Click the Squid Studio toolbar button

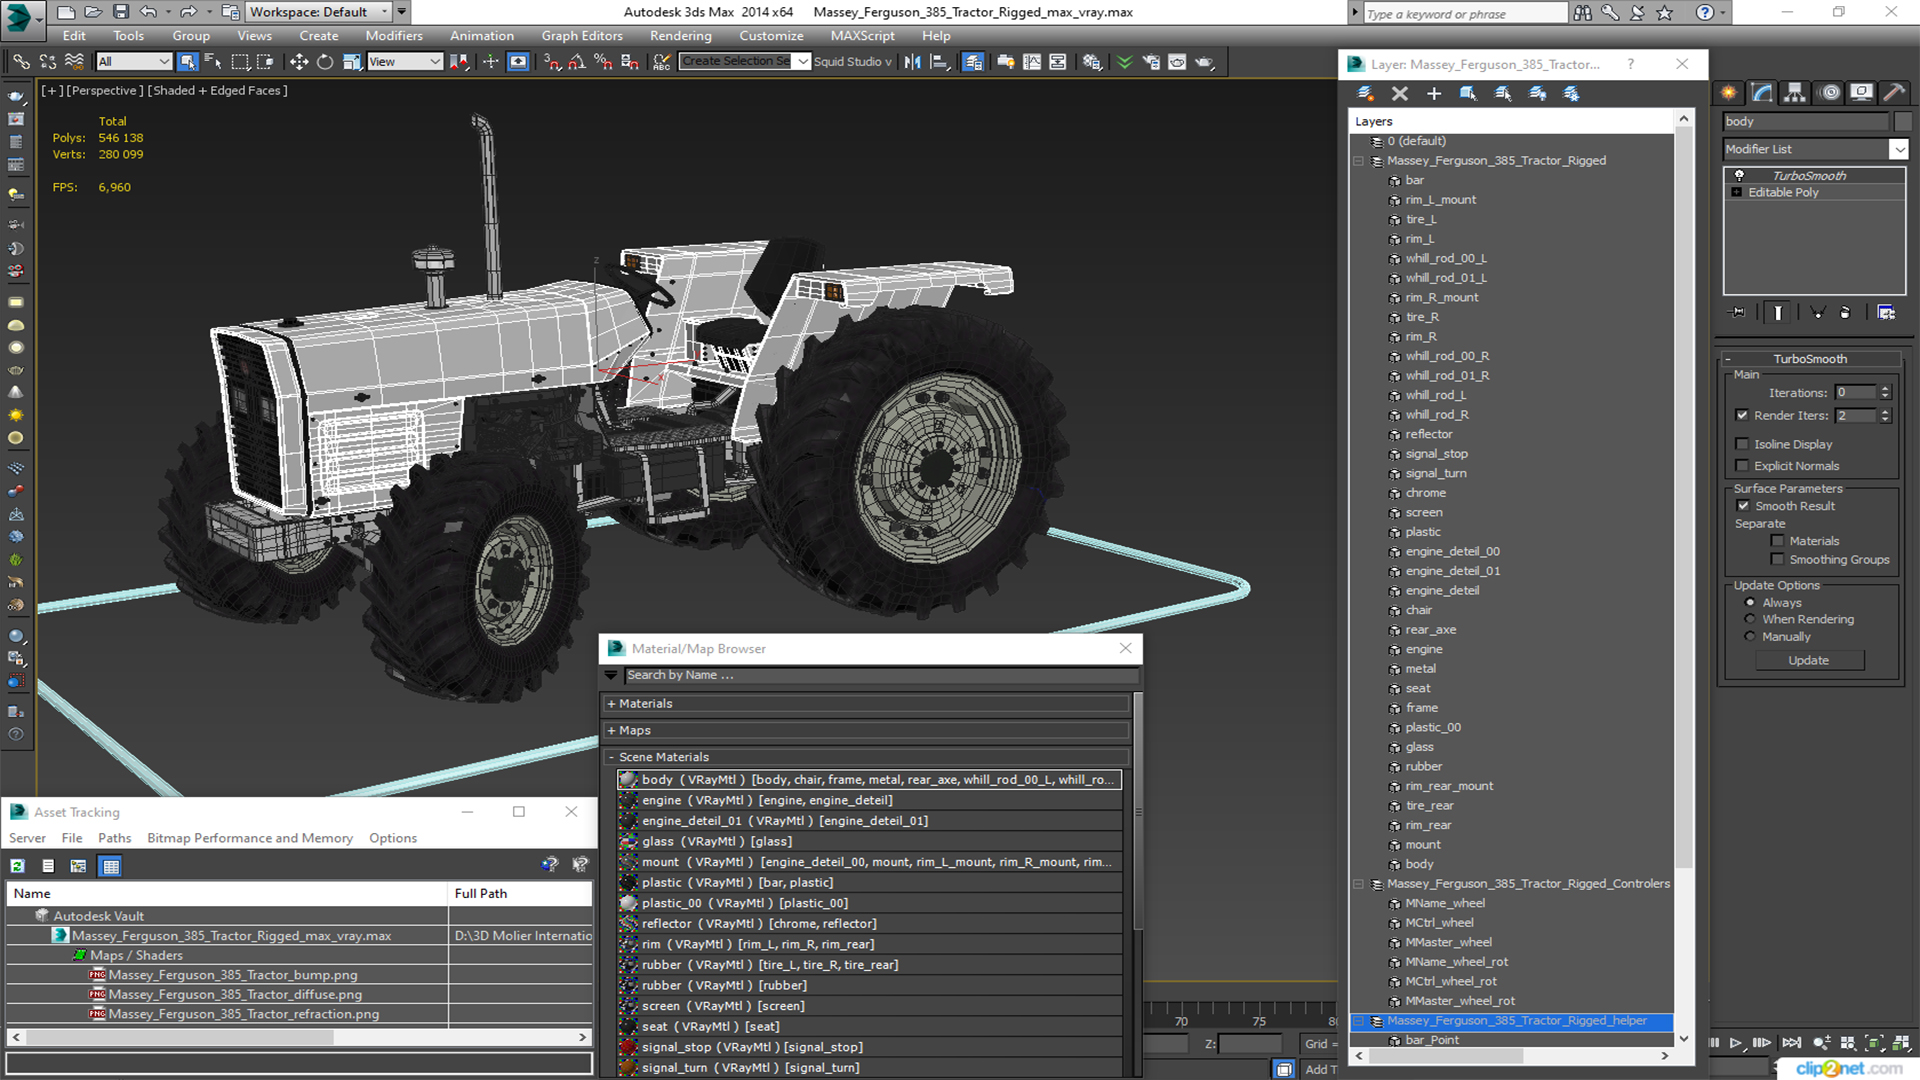pyautogui.click(x=852, y=62)
